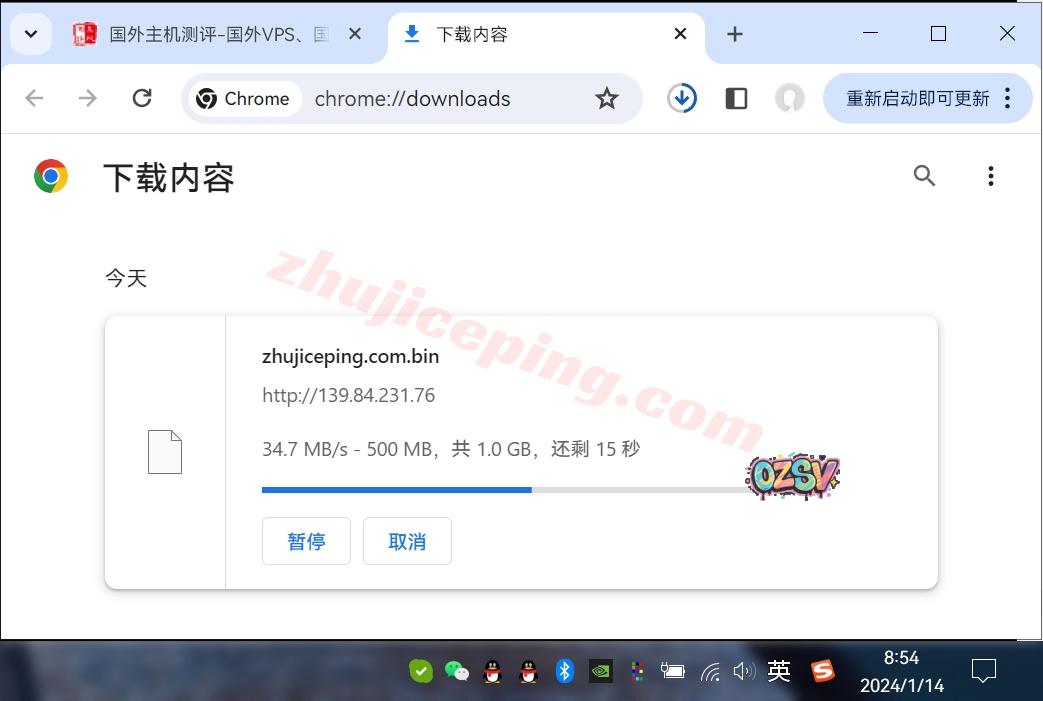Open the Chrome downloads toolbar icon

tap(682, 98)
